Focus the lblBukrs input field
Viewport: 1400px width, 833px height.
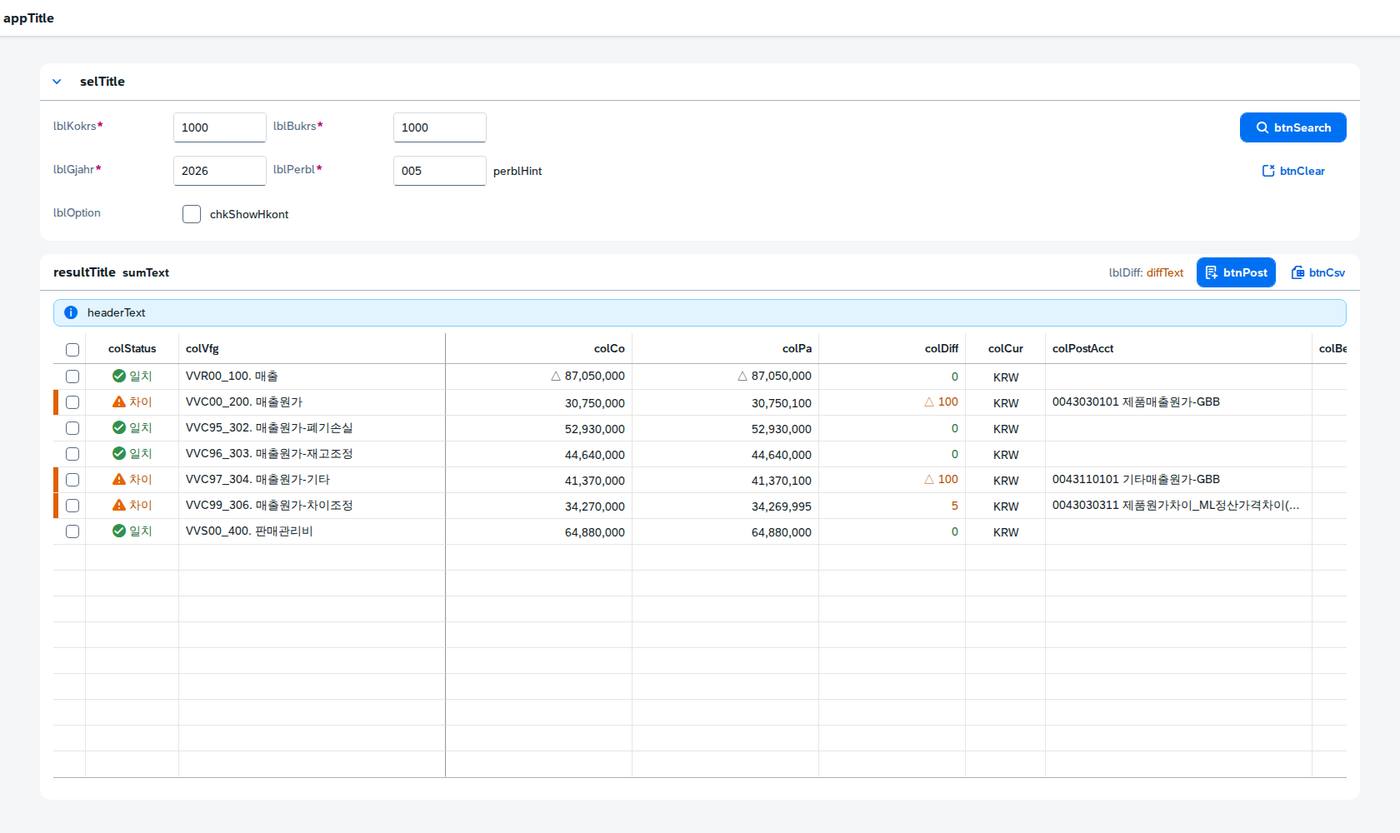click(x=440, y=127)
